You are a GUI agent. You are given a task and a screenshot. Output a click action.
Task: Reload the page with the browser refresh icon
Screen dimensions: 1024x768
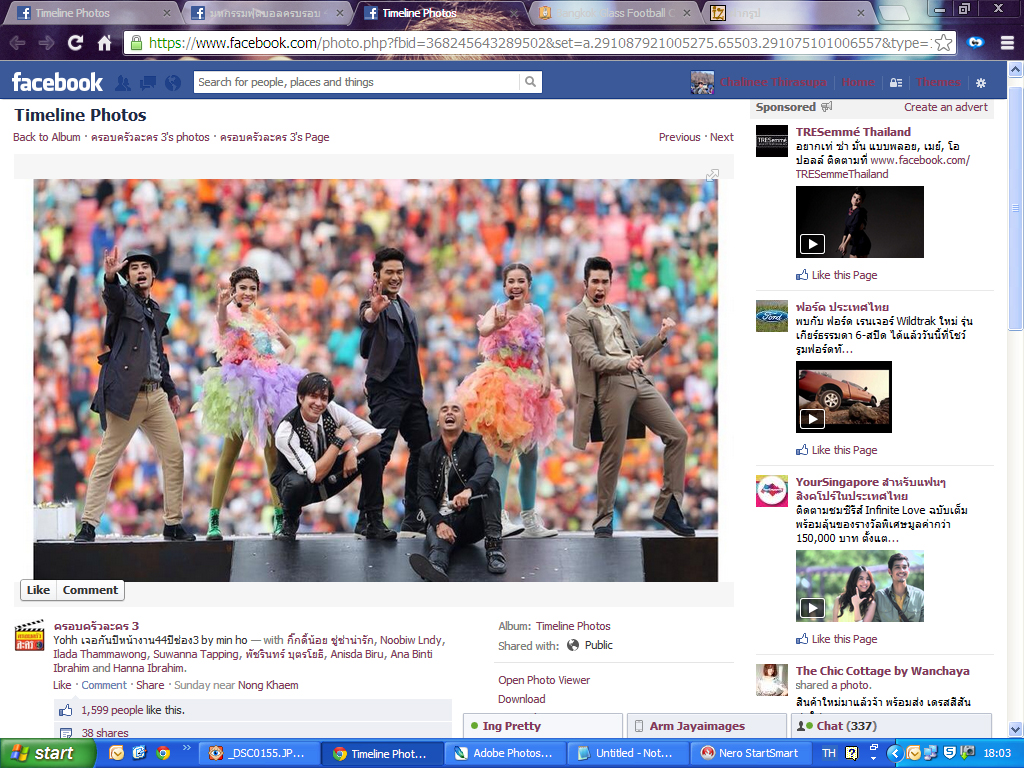(x=75, y=43)
